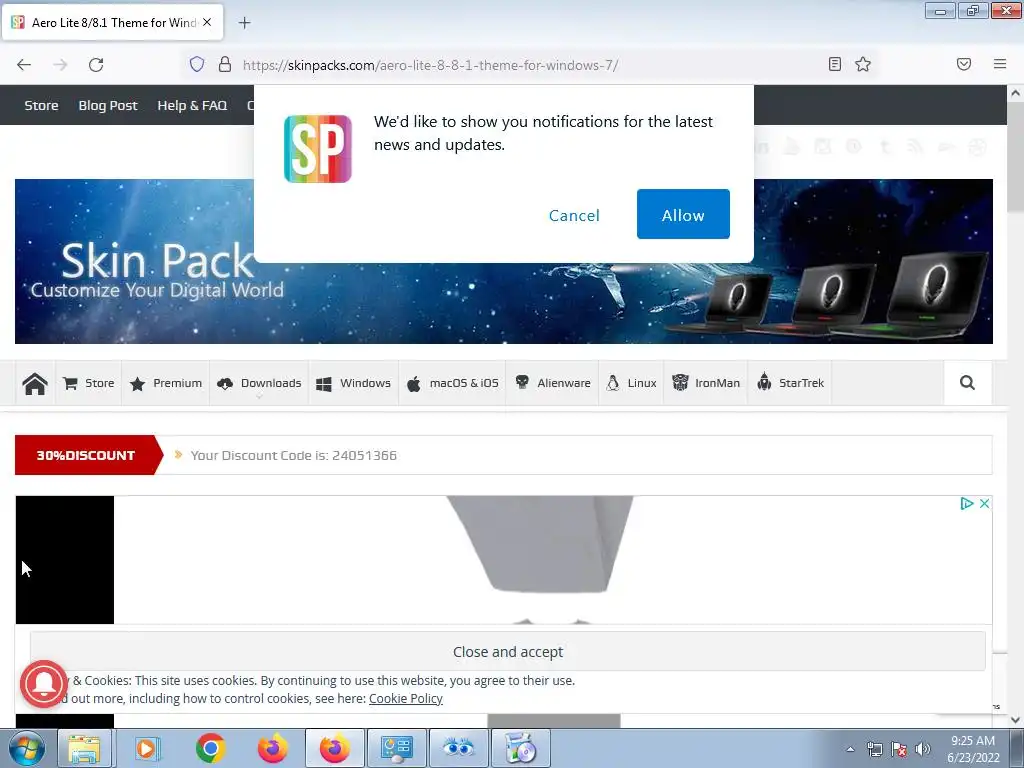
Task: Open Blog Post in top menu
Action: [x=108, y=105]
